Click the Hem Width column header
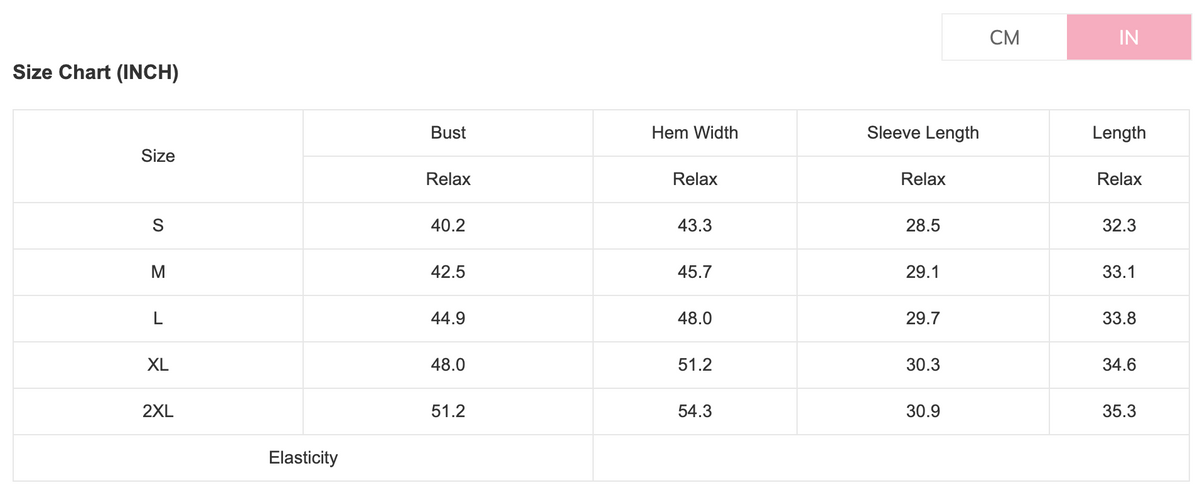 point(695,133)
